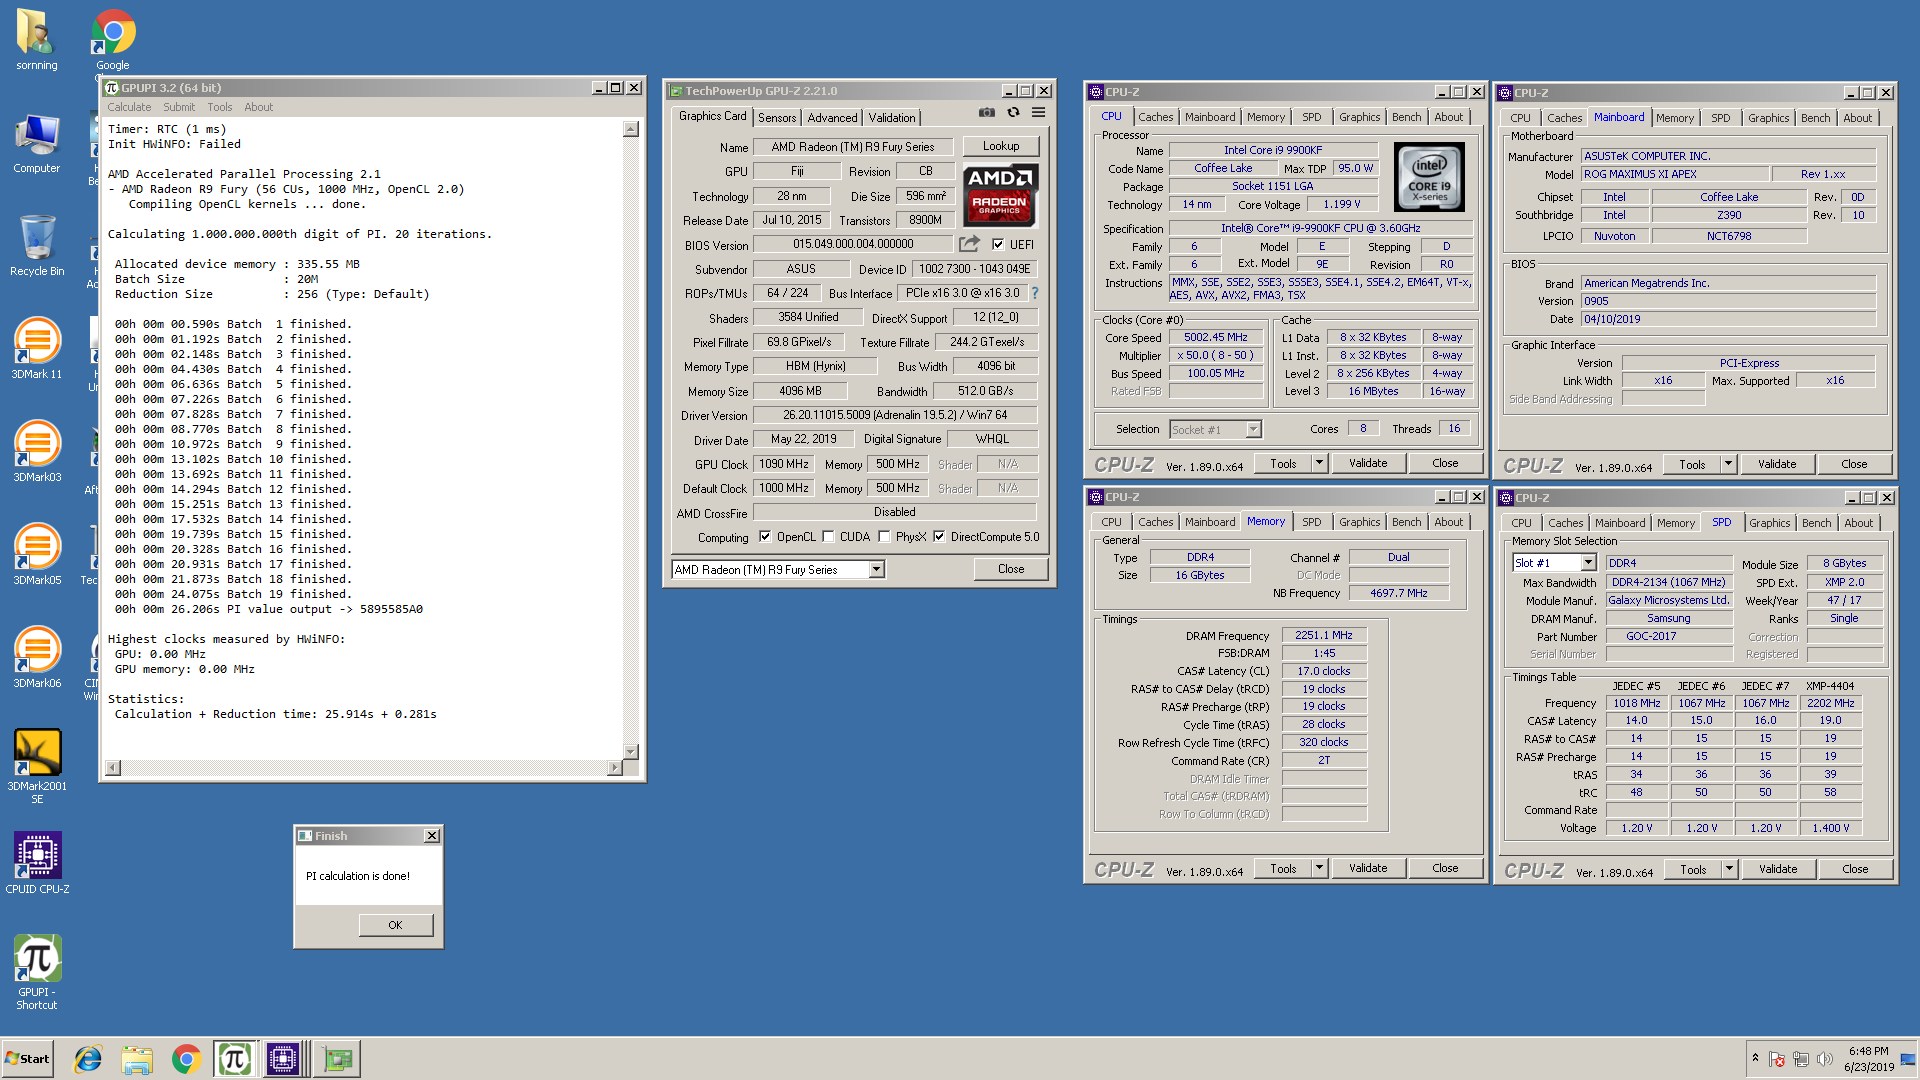This screenshot has height=1080, width=1920.
Task: Open the GPU-Z hamburger menu icon
Action: [1039, 113]
